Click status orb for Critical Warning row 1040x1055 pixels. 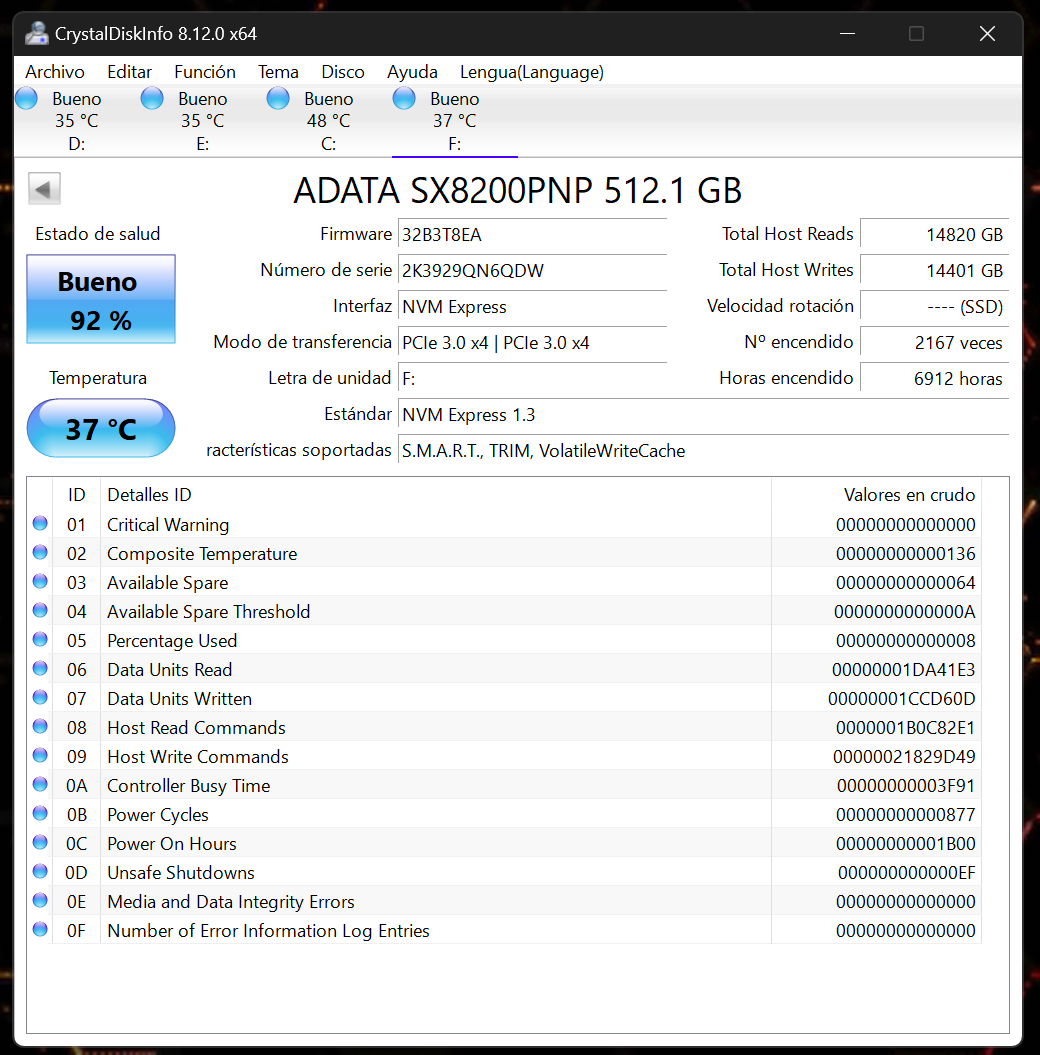click(x=40, y=523)
